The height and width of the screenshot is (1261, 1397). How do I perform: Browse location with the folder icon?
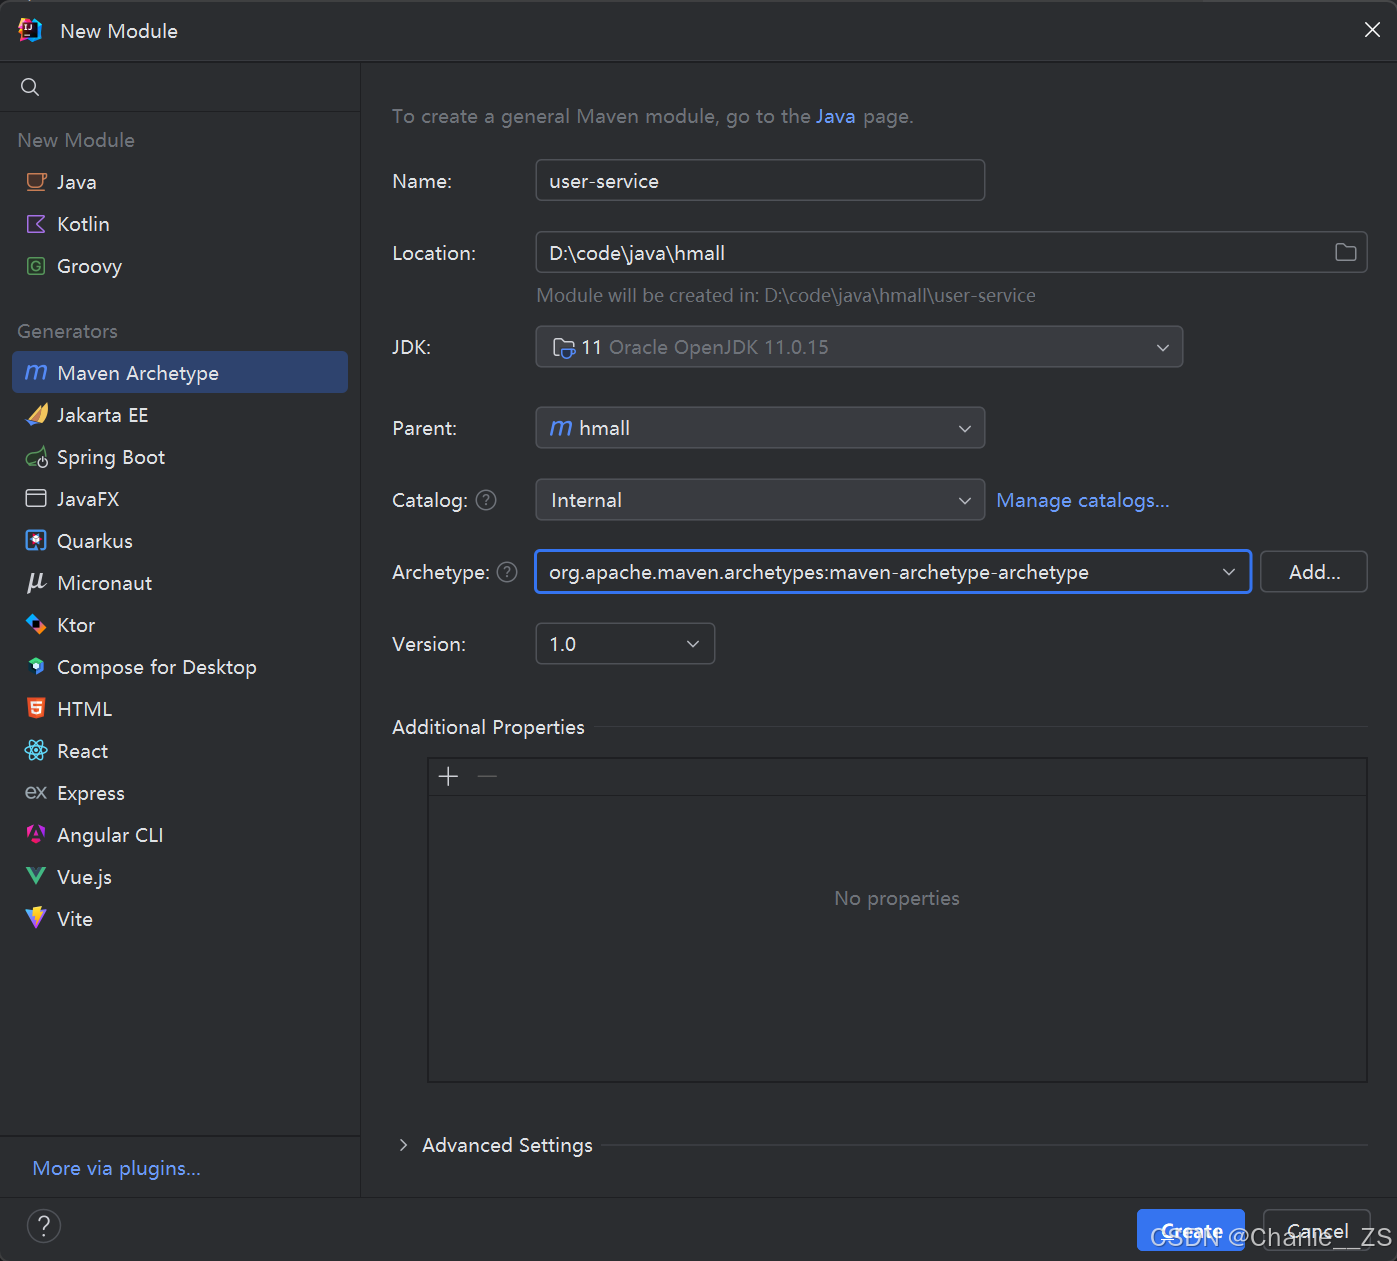pyautogui.click(x=1346, y=253)
